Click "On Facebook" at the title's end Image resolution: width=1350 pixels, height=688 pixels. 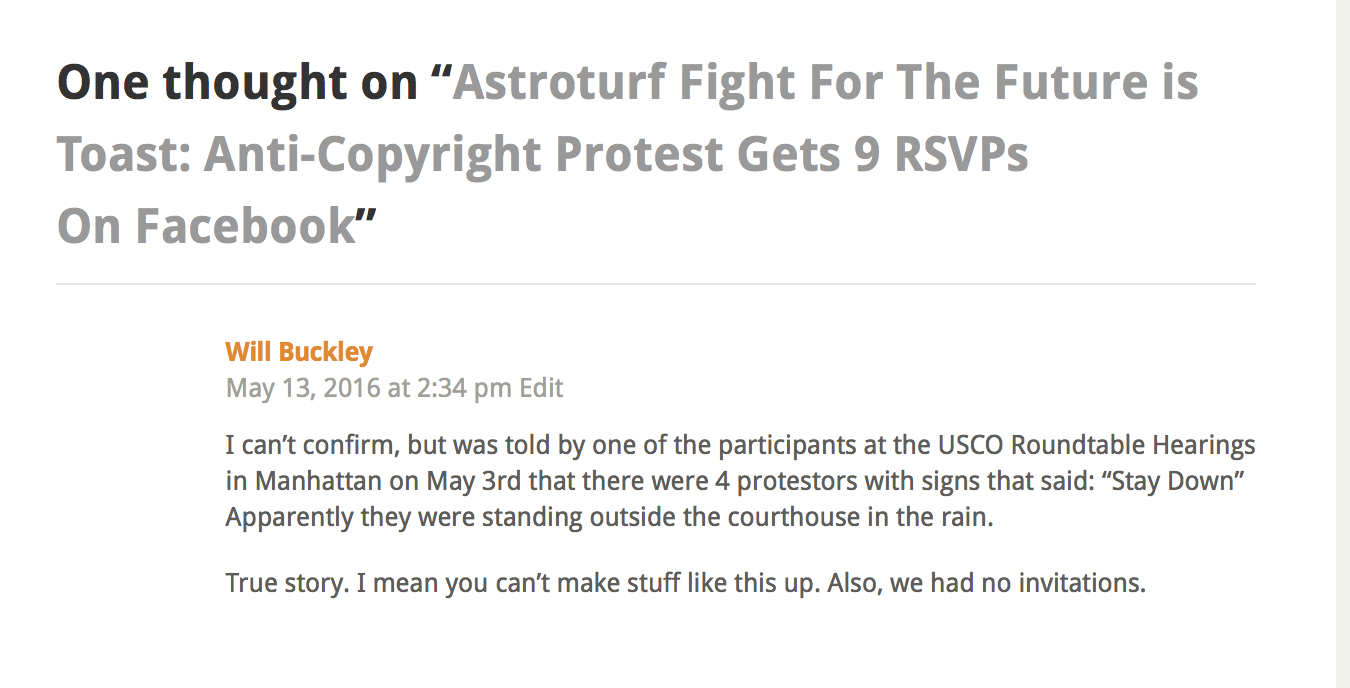(x=206, y=226)
